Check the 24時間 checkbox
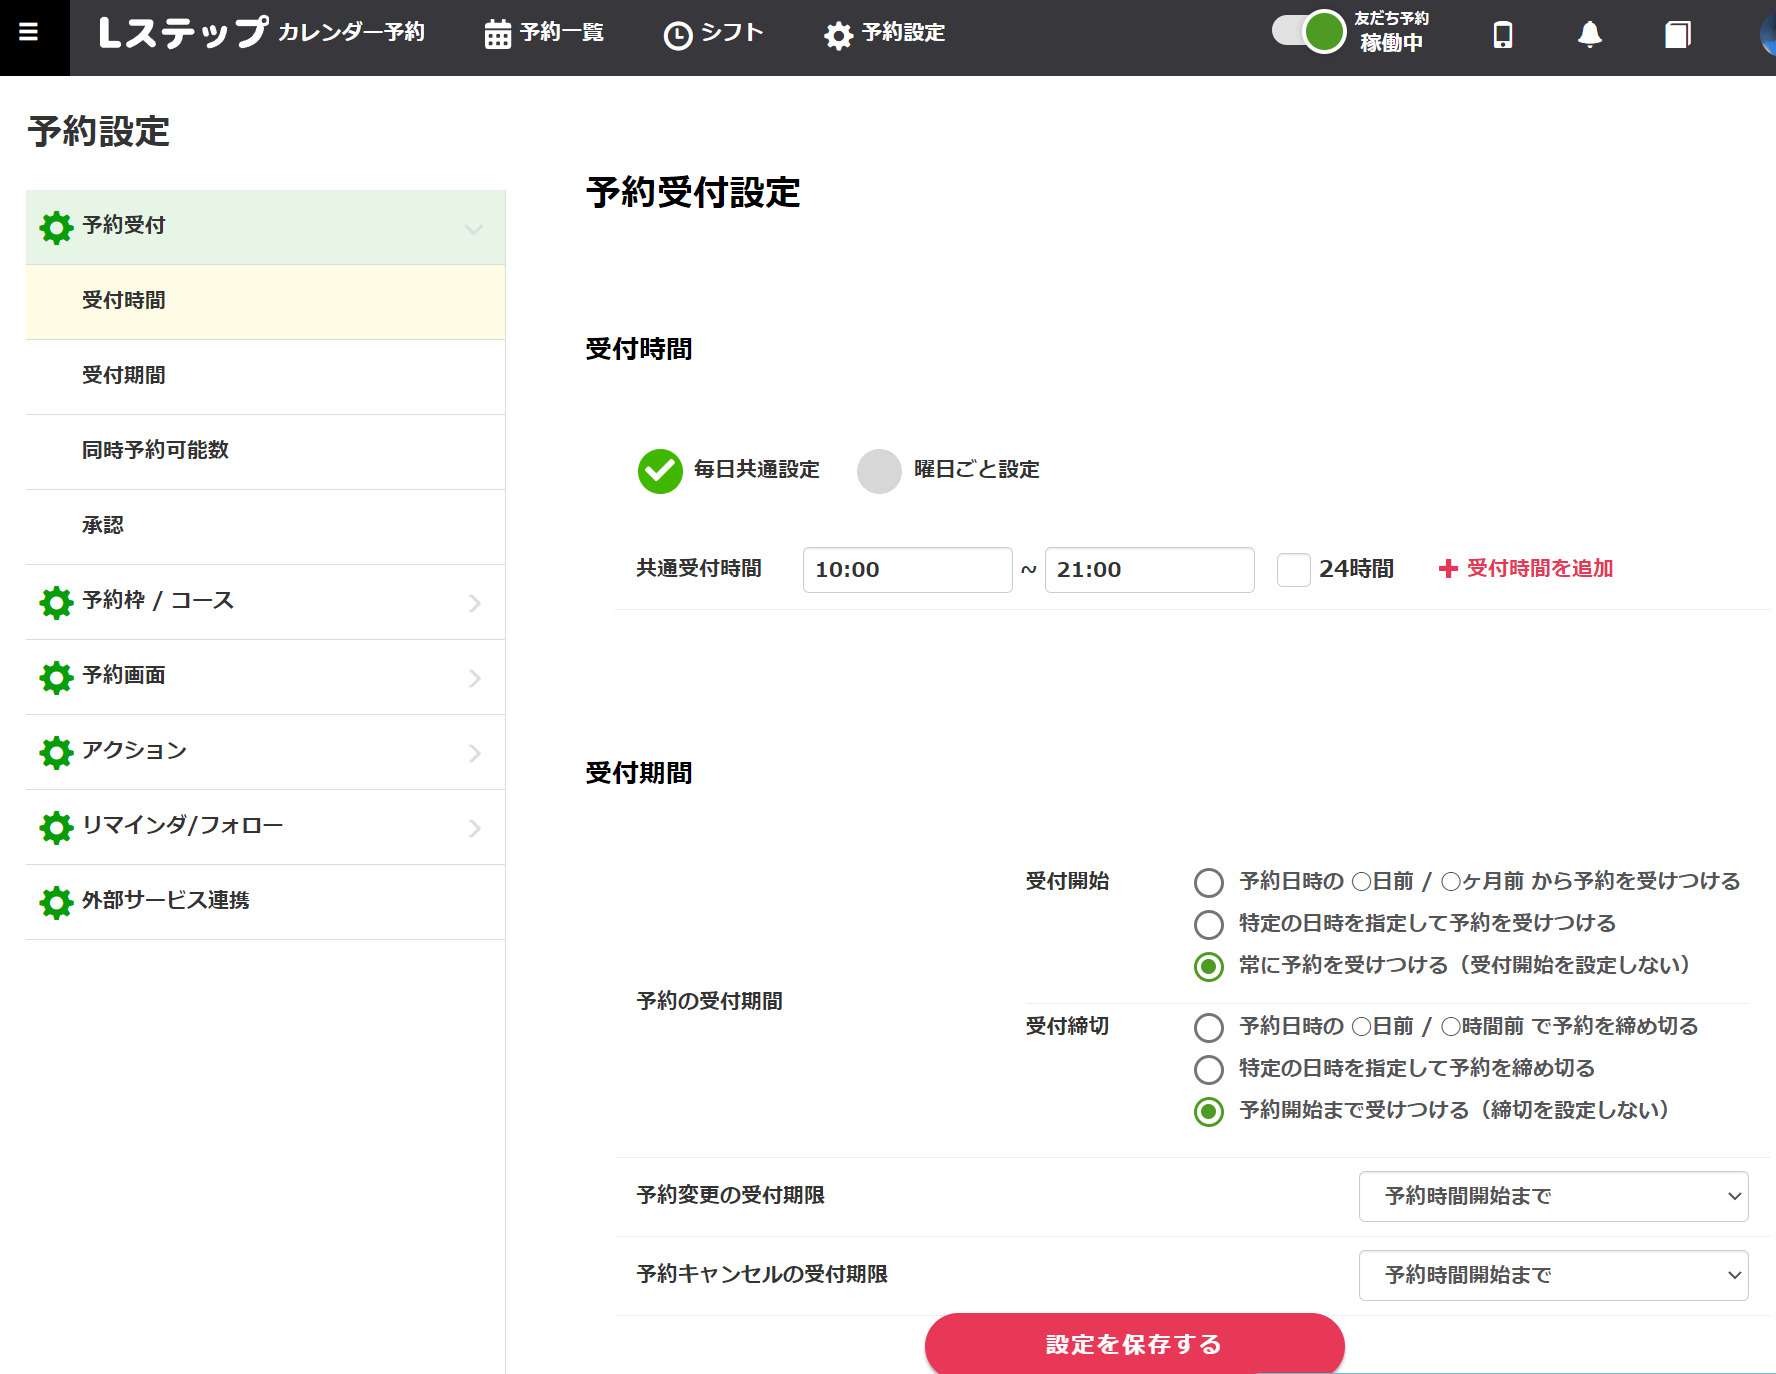 point(1293,570)
